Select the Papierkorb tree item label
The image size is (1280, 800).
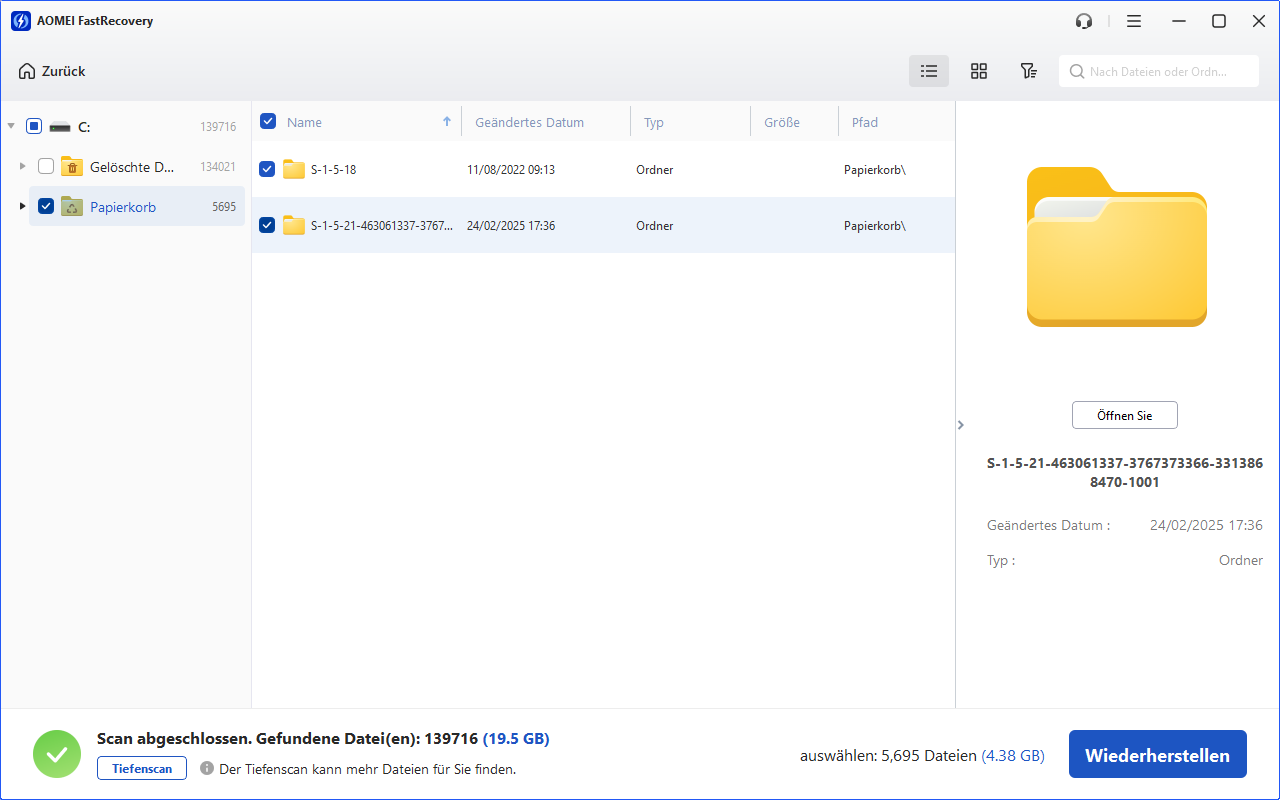click(x=123, y=207)
